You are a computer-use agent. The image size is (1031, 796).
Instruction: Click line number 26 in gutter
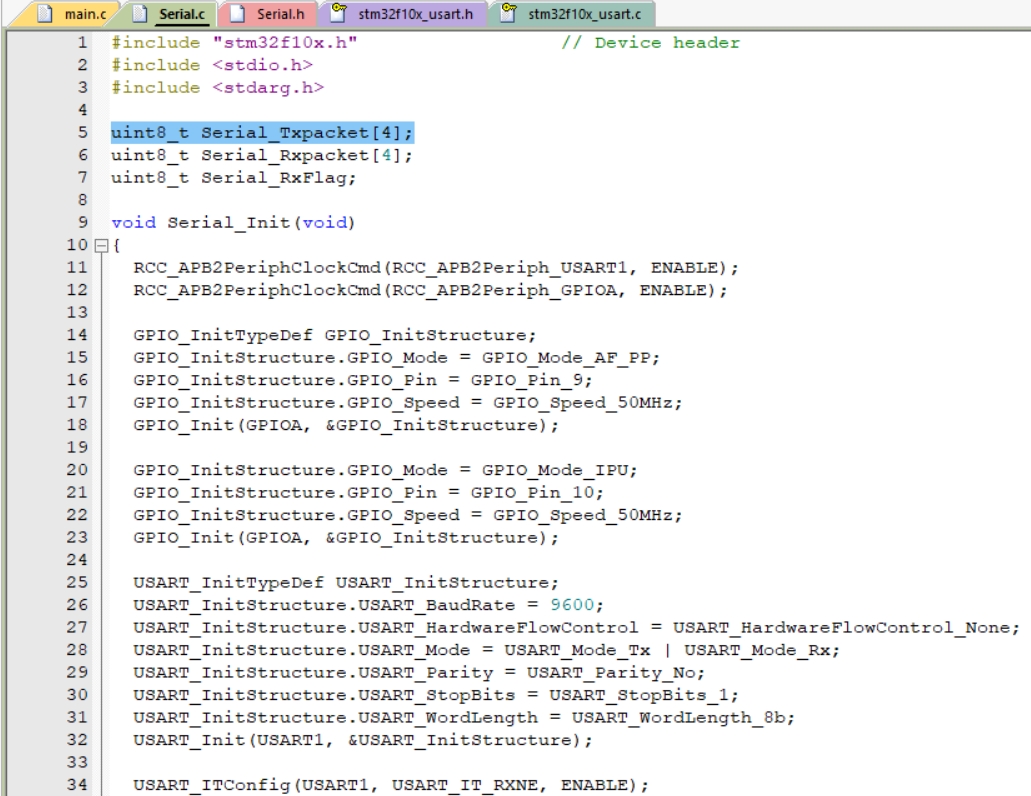[x=76, y=605]
